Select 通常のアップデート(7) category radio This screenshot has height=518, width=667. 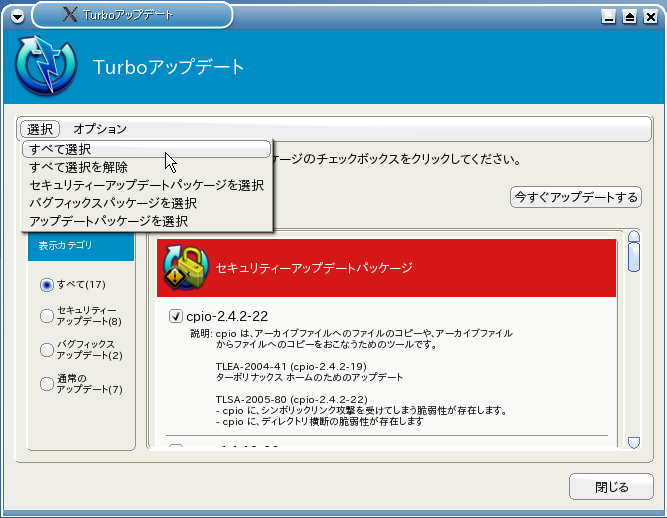(47, 384)
